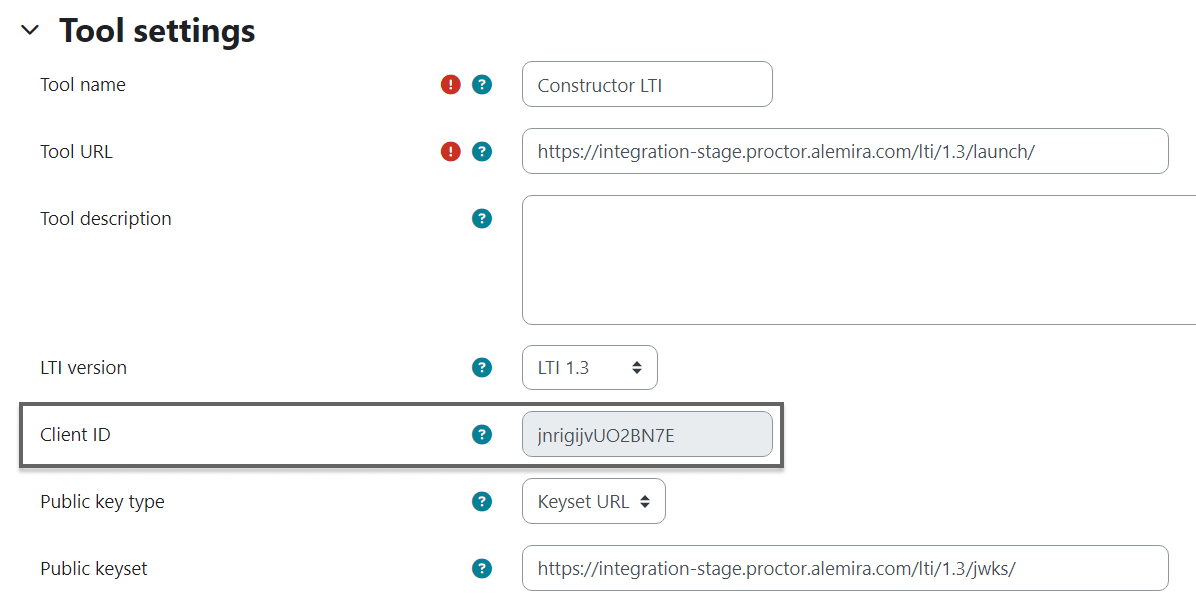Click Public keyset help icon

(x=482, y=569)
